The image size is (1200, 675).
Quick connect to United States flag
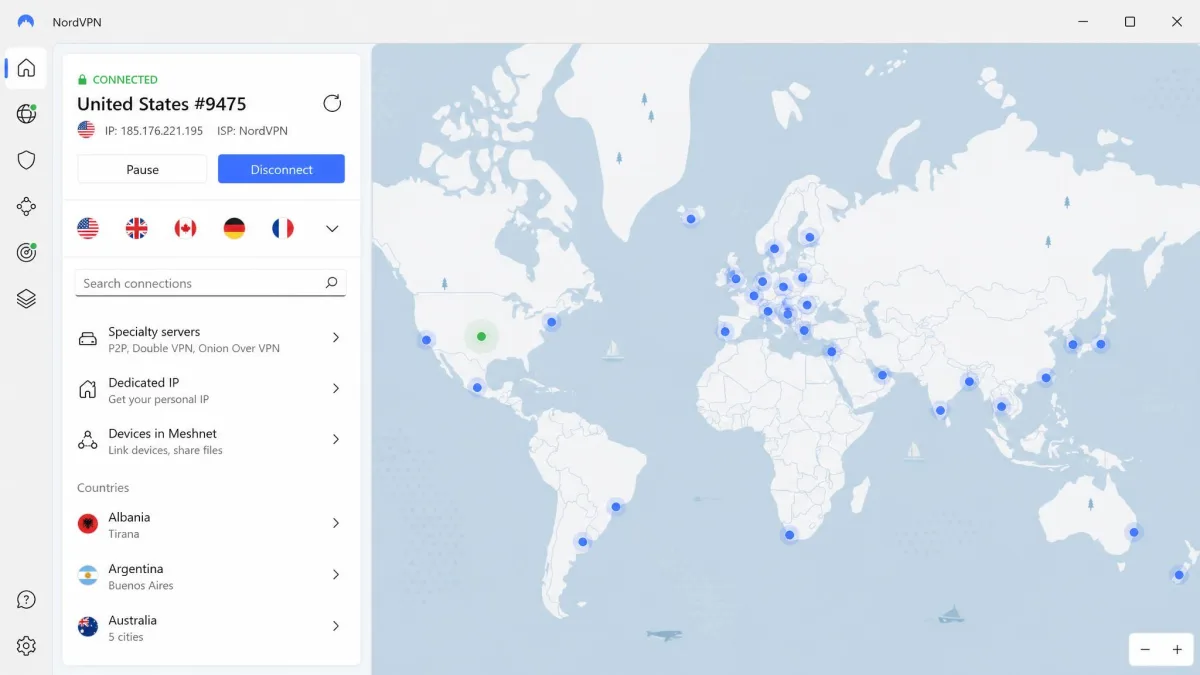[x=88, y=229]
